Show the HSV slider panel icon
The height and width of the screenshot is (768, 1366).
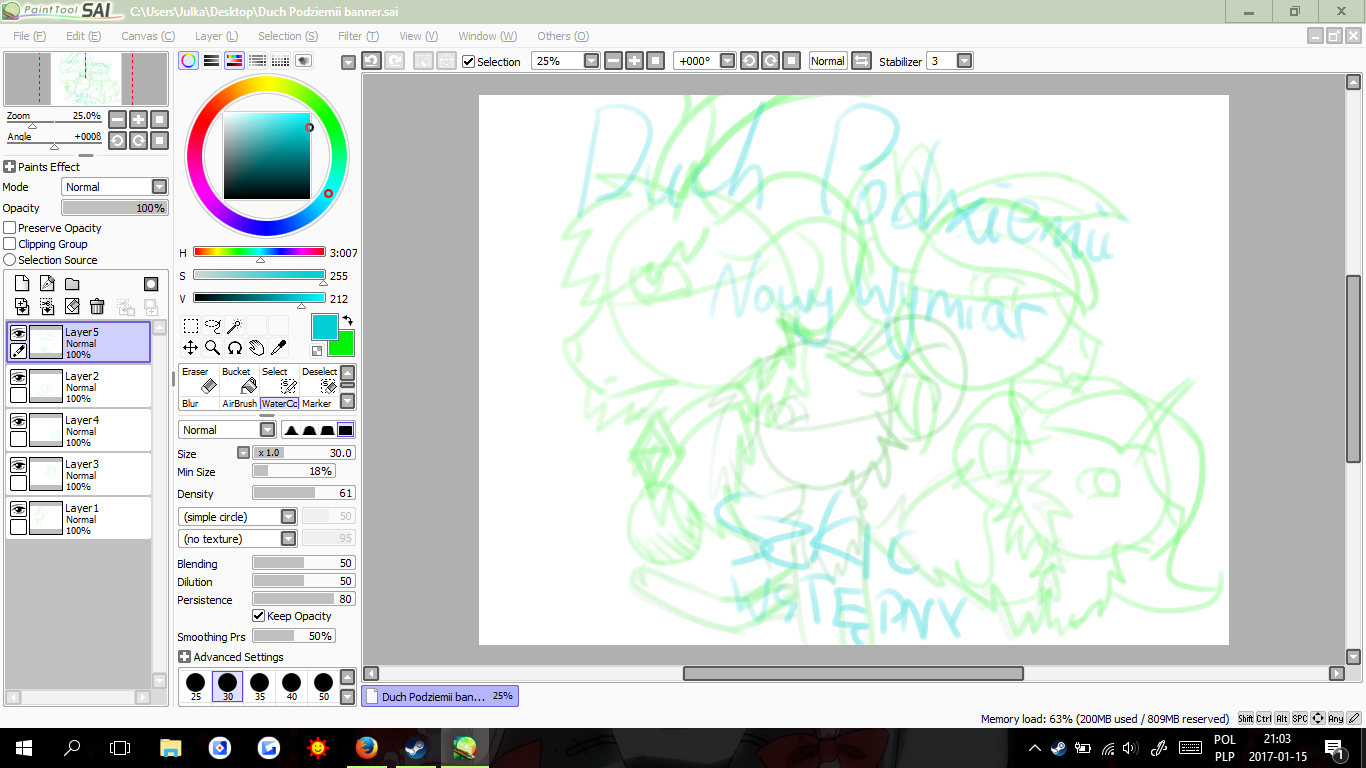tap(234, 61)
